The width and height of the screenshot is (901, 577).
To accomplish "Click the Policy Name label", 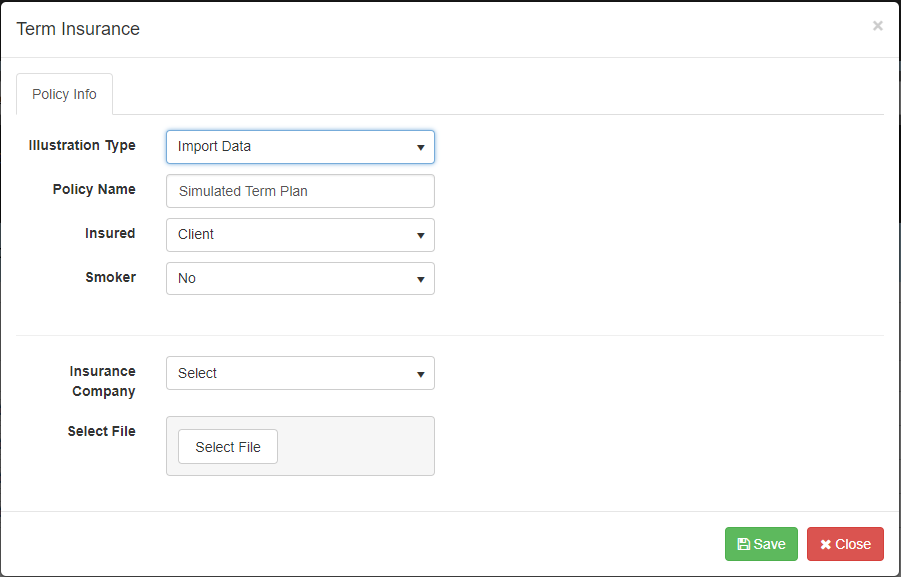I will pyautogui.click(x=94, y=189).
